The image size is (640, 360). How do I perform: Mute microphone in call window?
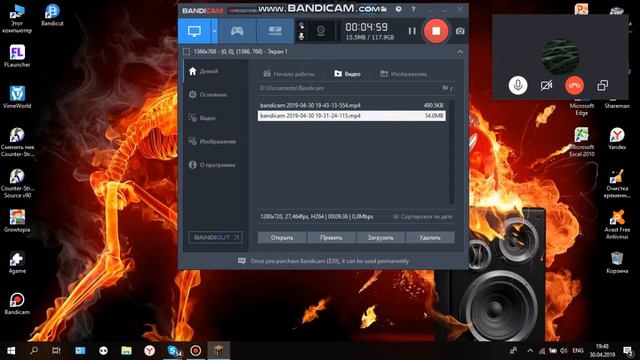click(518, 86)
